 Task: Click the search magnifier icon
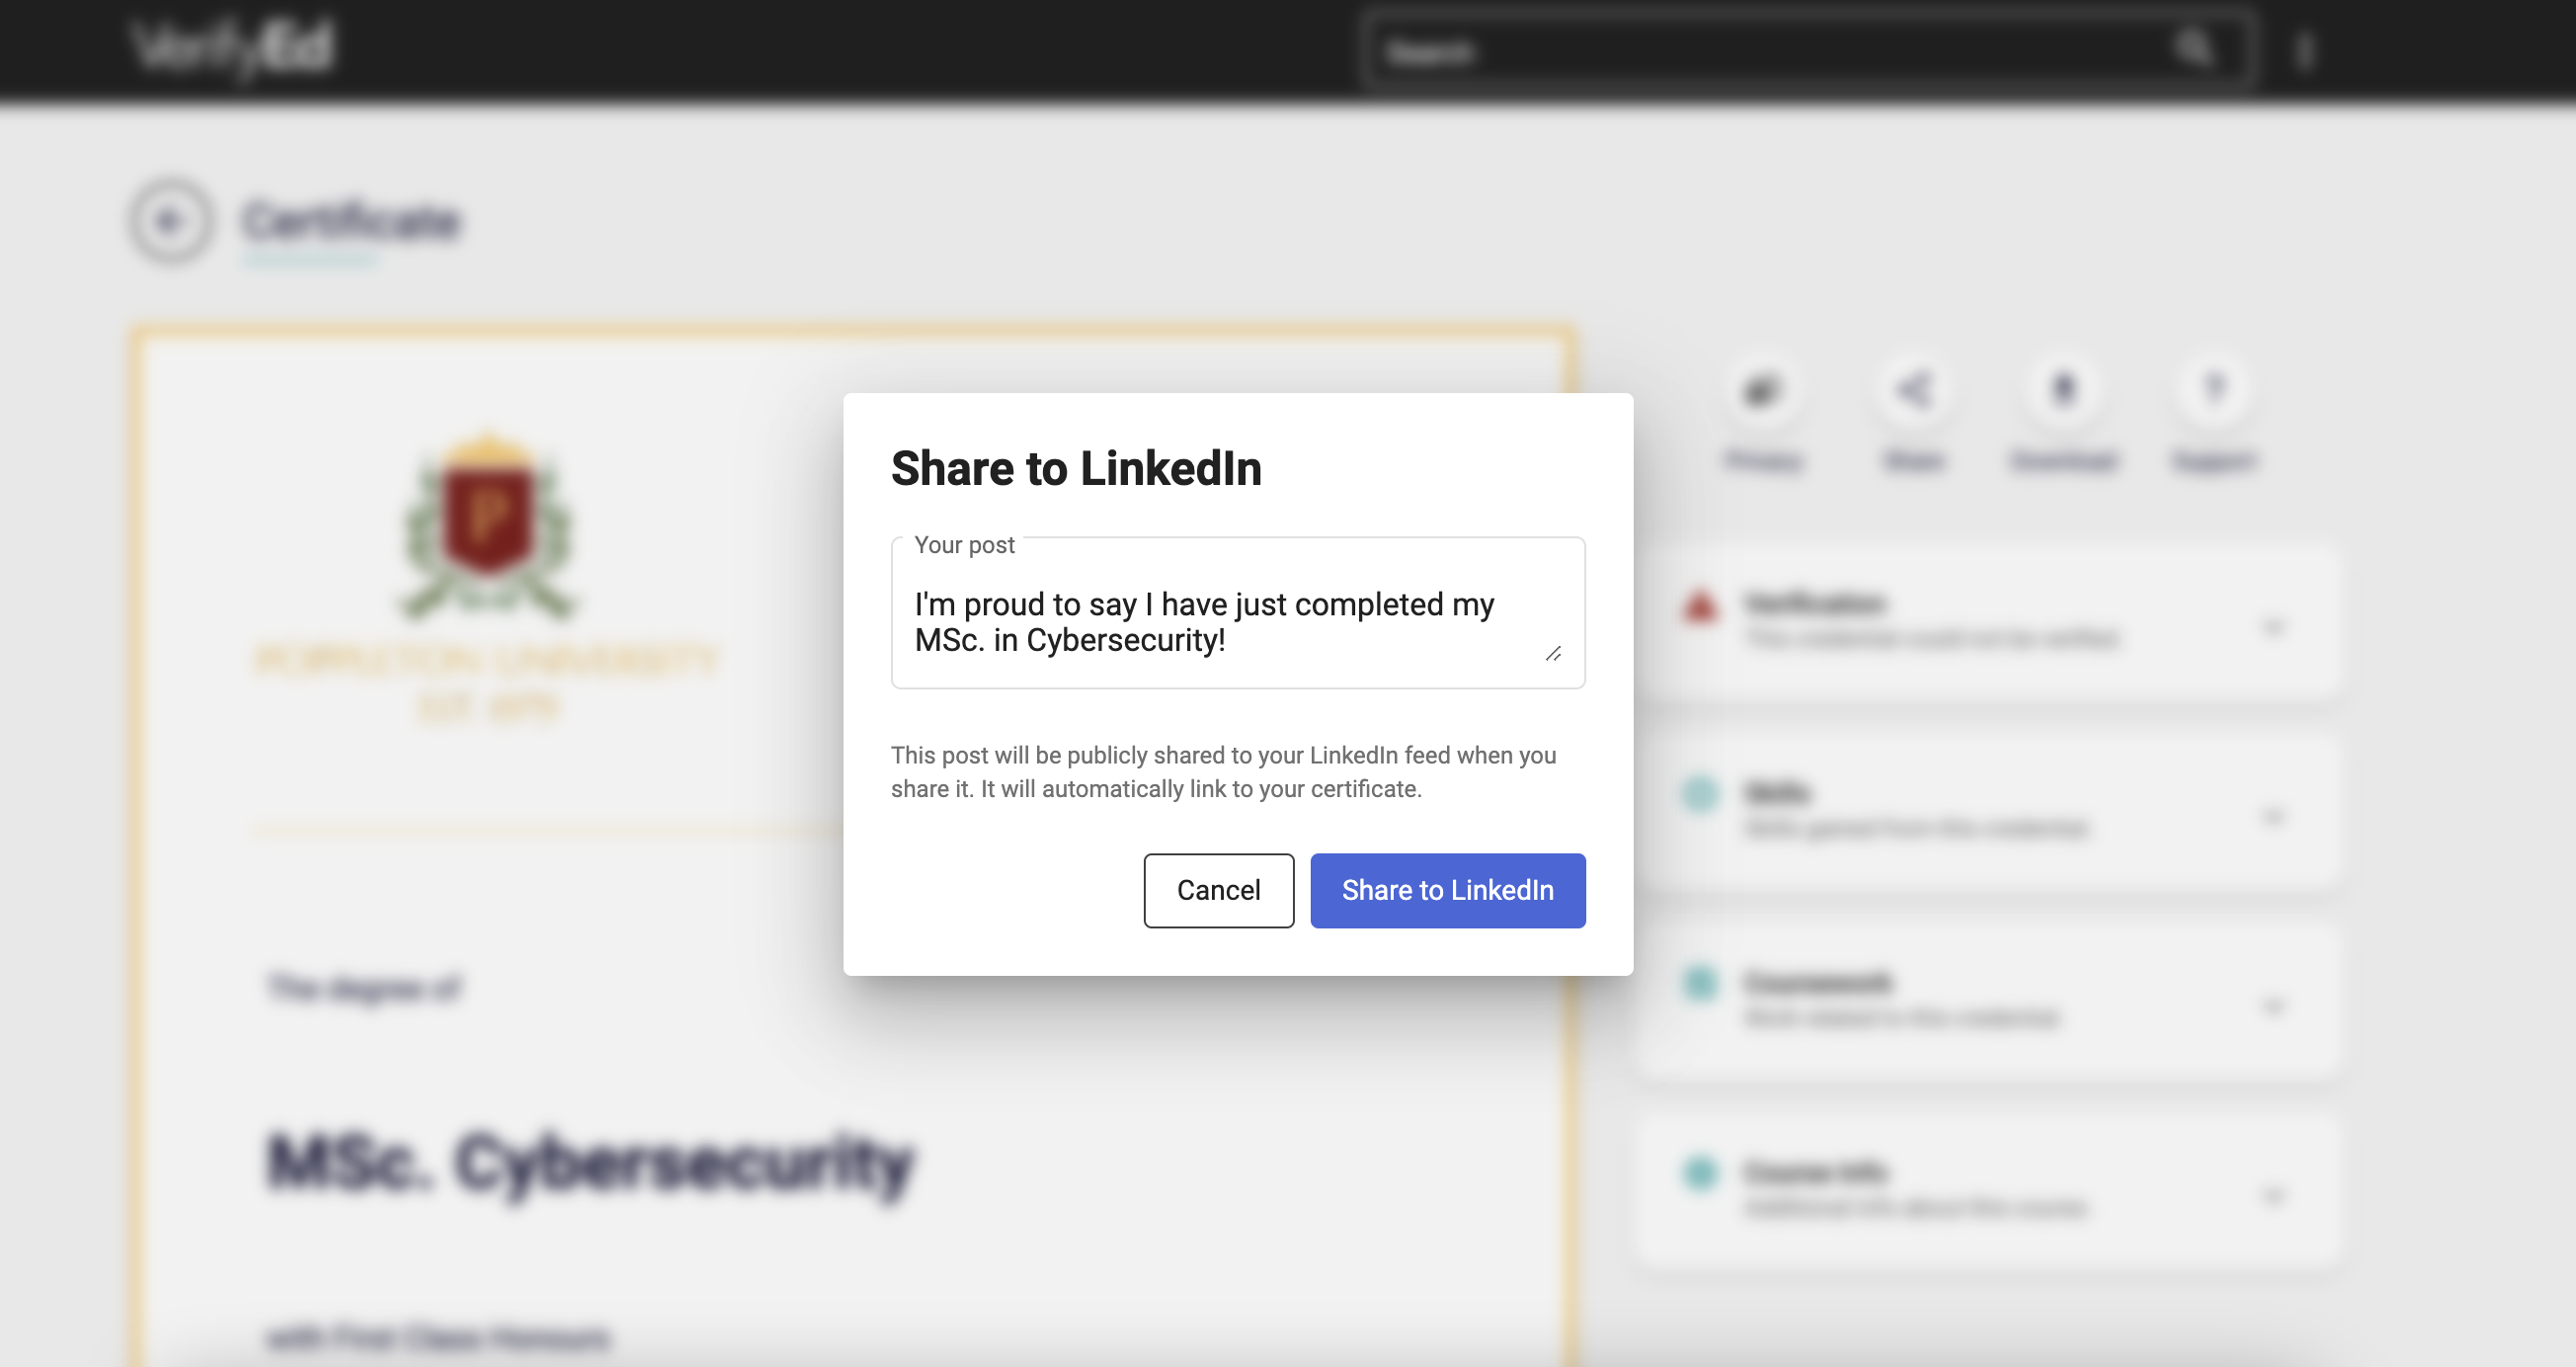(2194, 48)
